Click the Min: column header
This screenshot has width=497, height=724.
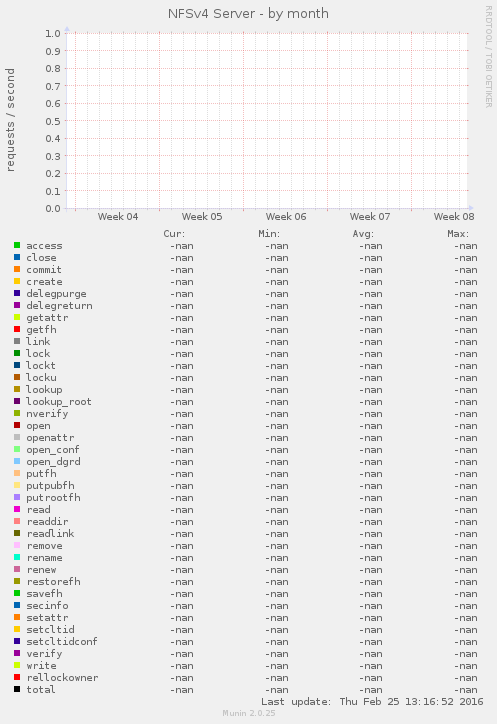pos(269,234)
